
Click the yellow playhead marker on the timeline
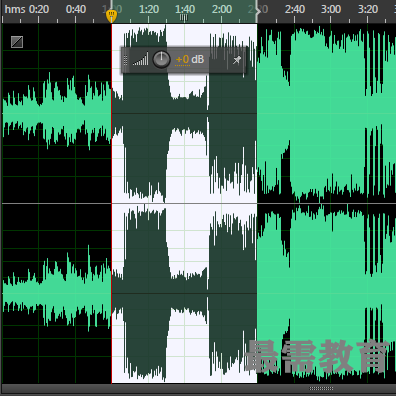click(111, 16)
